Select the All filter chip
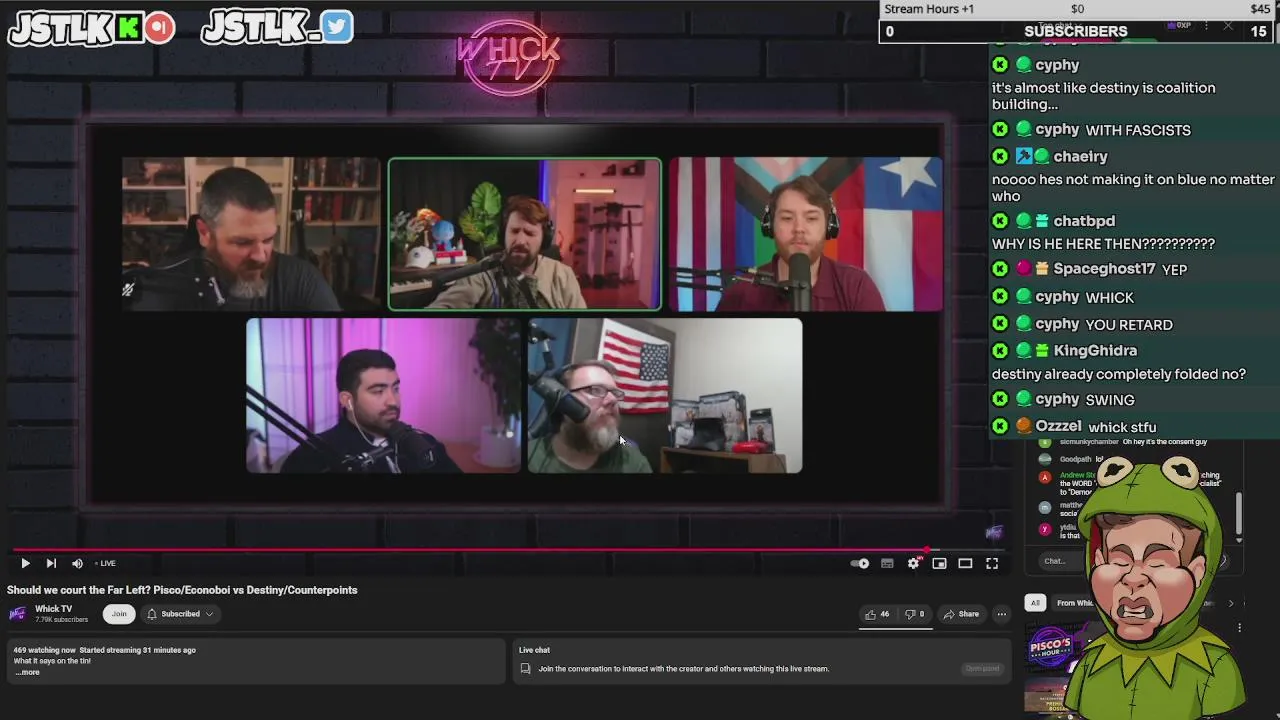This screenshot has width=1280, height=720. 1035,603
